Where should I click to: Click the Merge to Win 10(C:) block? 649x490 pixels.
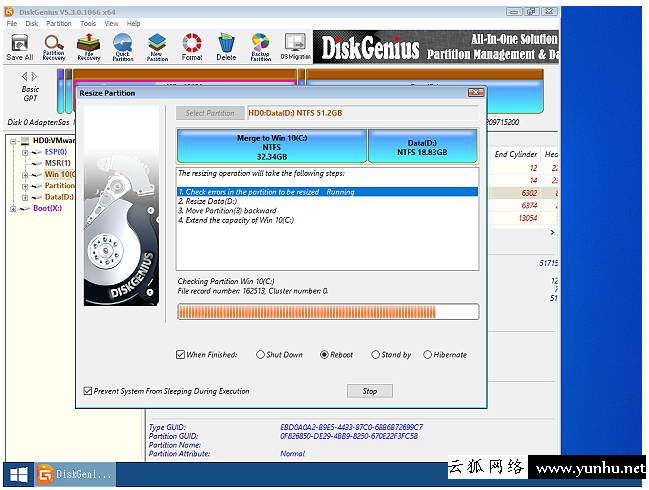click(x=272, y=146)
